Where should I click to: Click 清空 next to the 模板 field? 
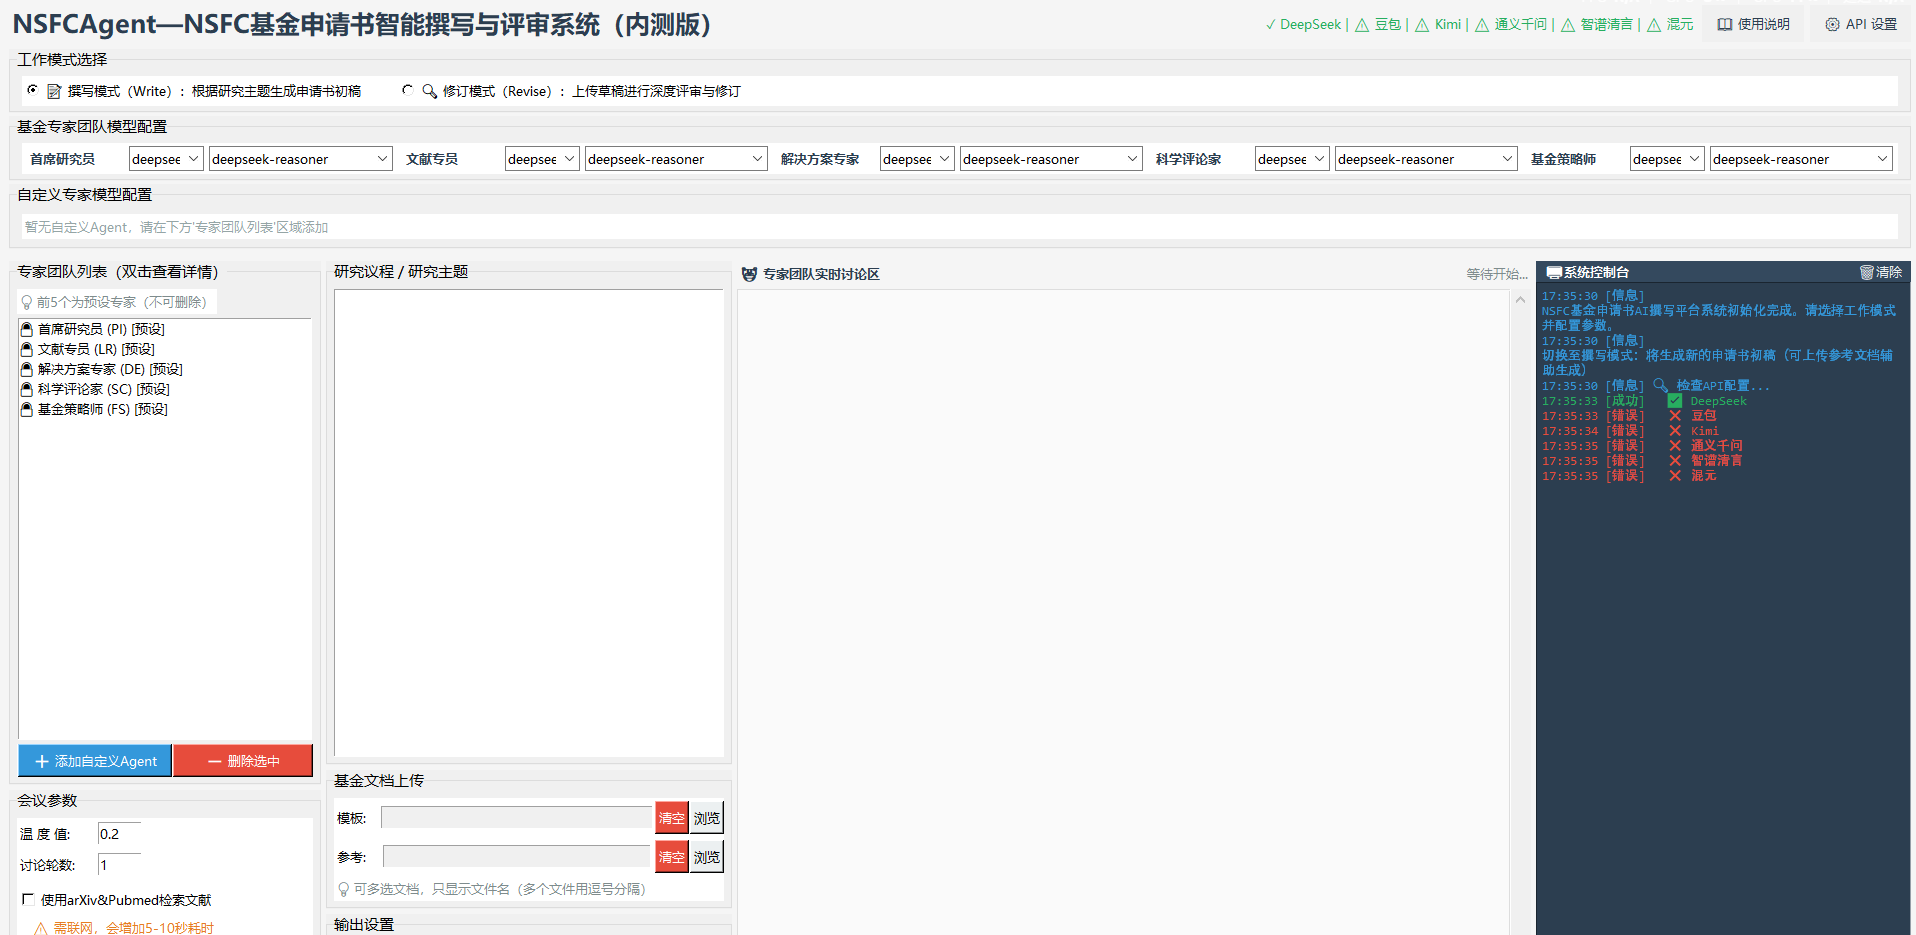click(671, 817)
